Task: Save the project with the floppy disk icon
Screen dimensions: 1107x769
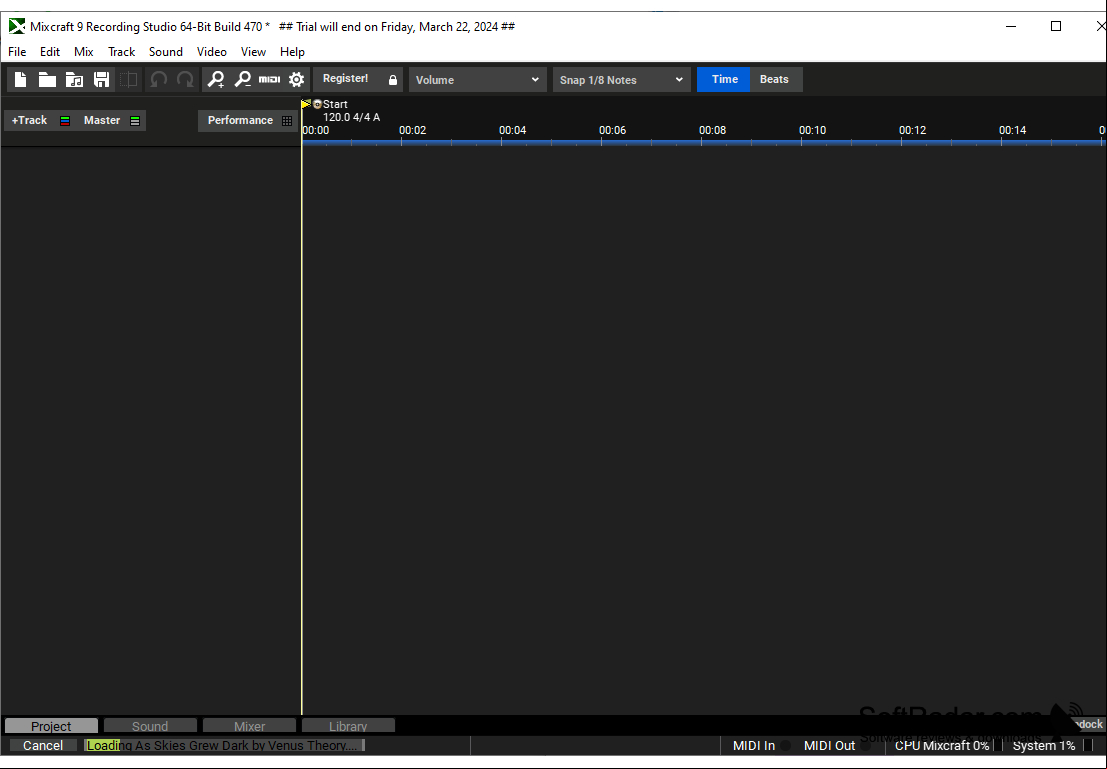Action: point(102,80)
